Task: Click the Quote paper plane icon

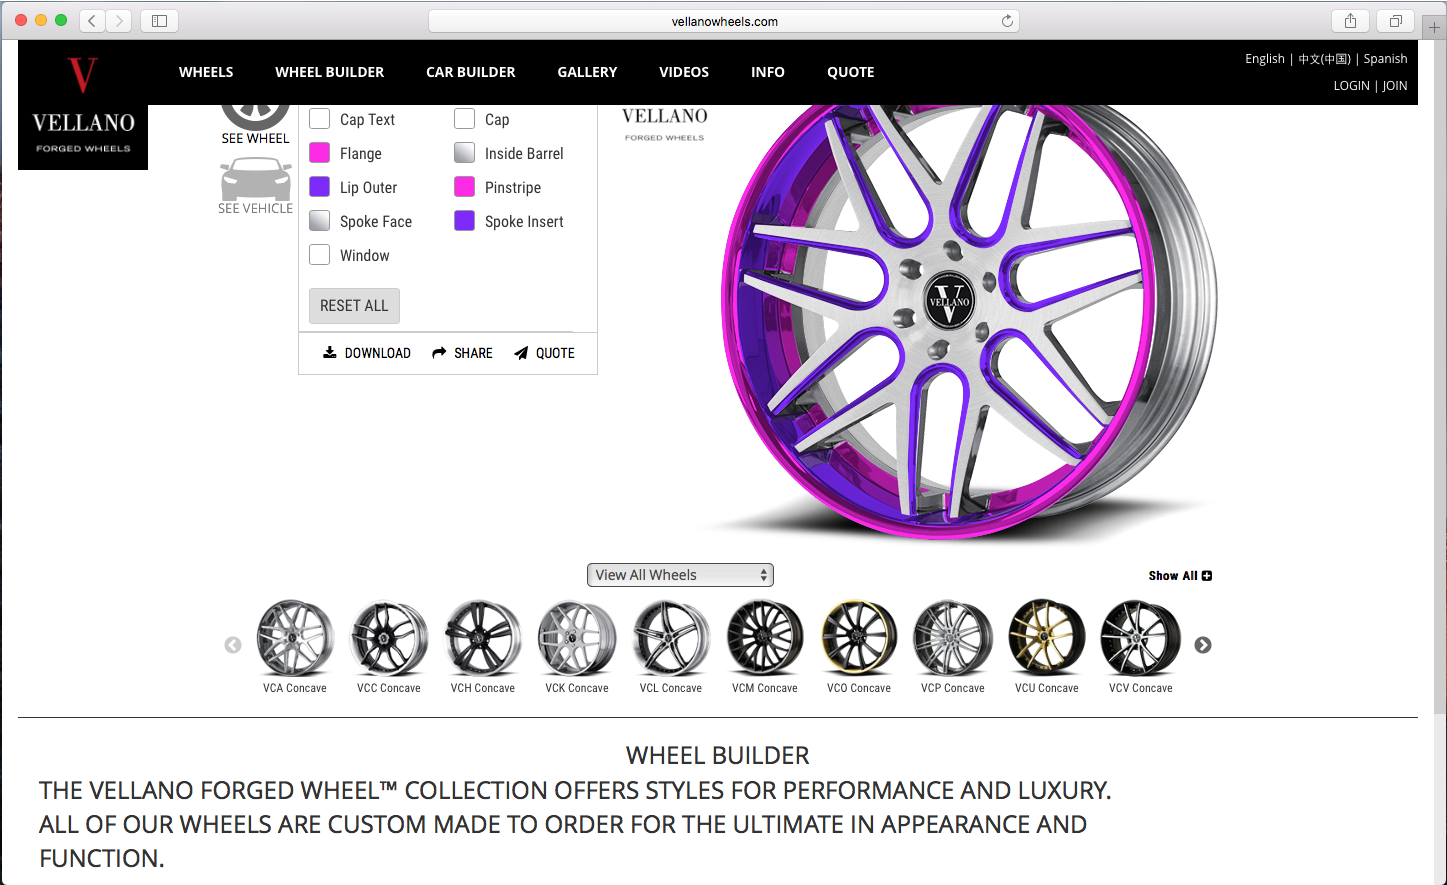Action: tap(521, 353)
